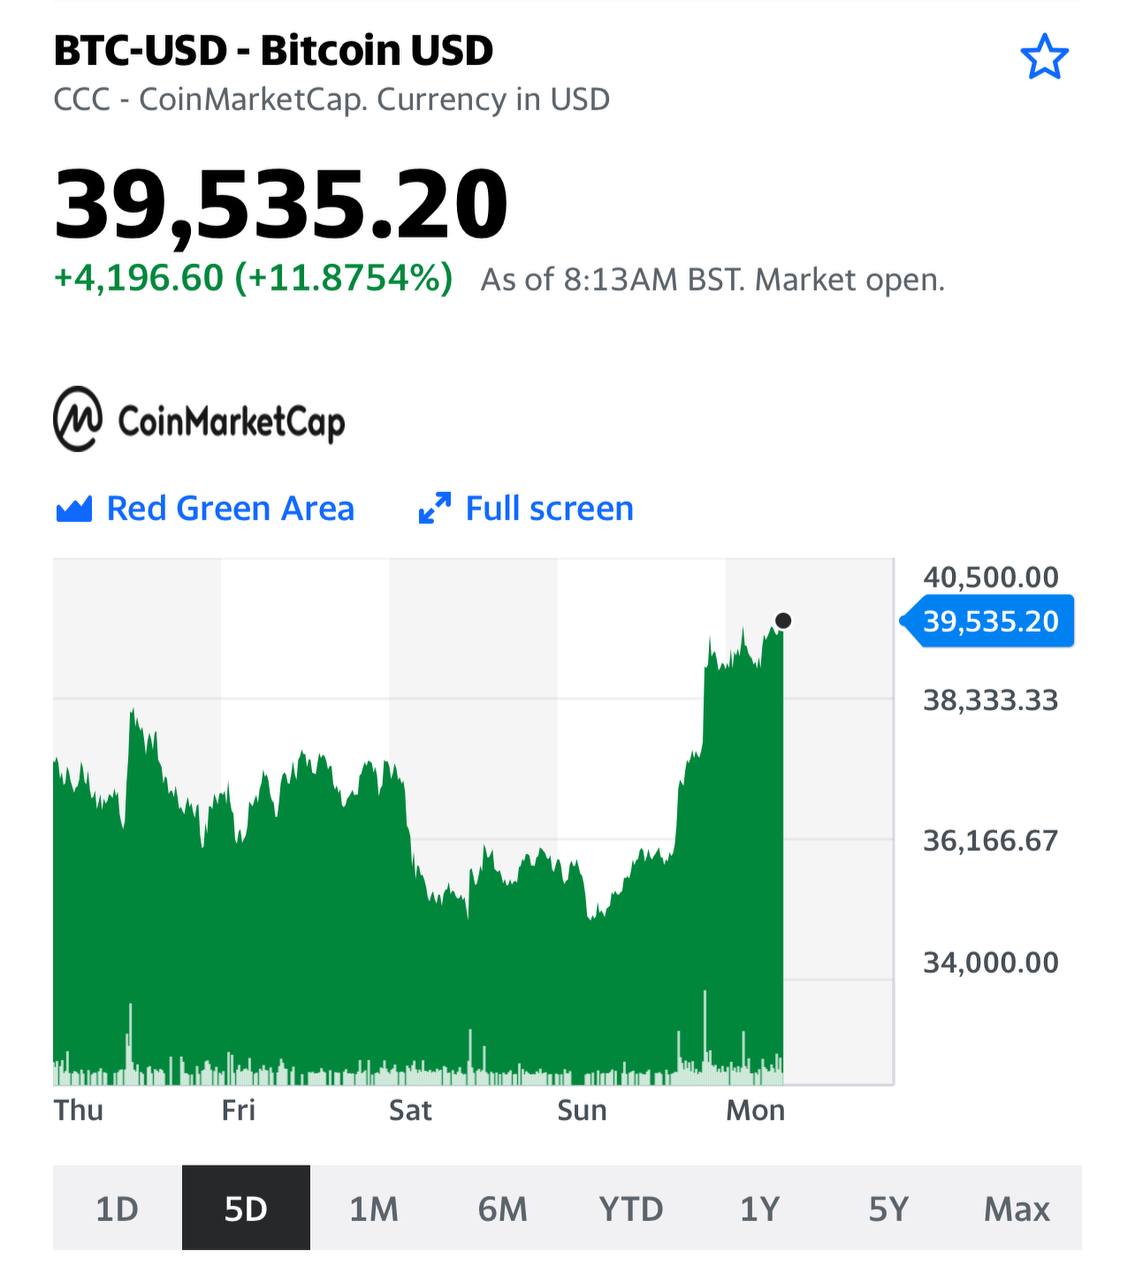Switch to the 6M range
1135x1280 pixels.
pyautogui.click(x=502, y=1208)
